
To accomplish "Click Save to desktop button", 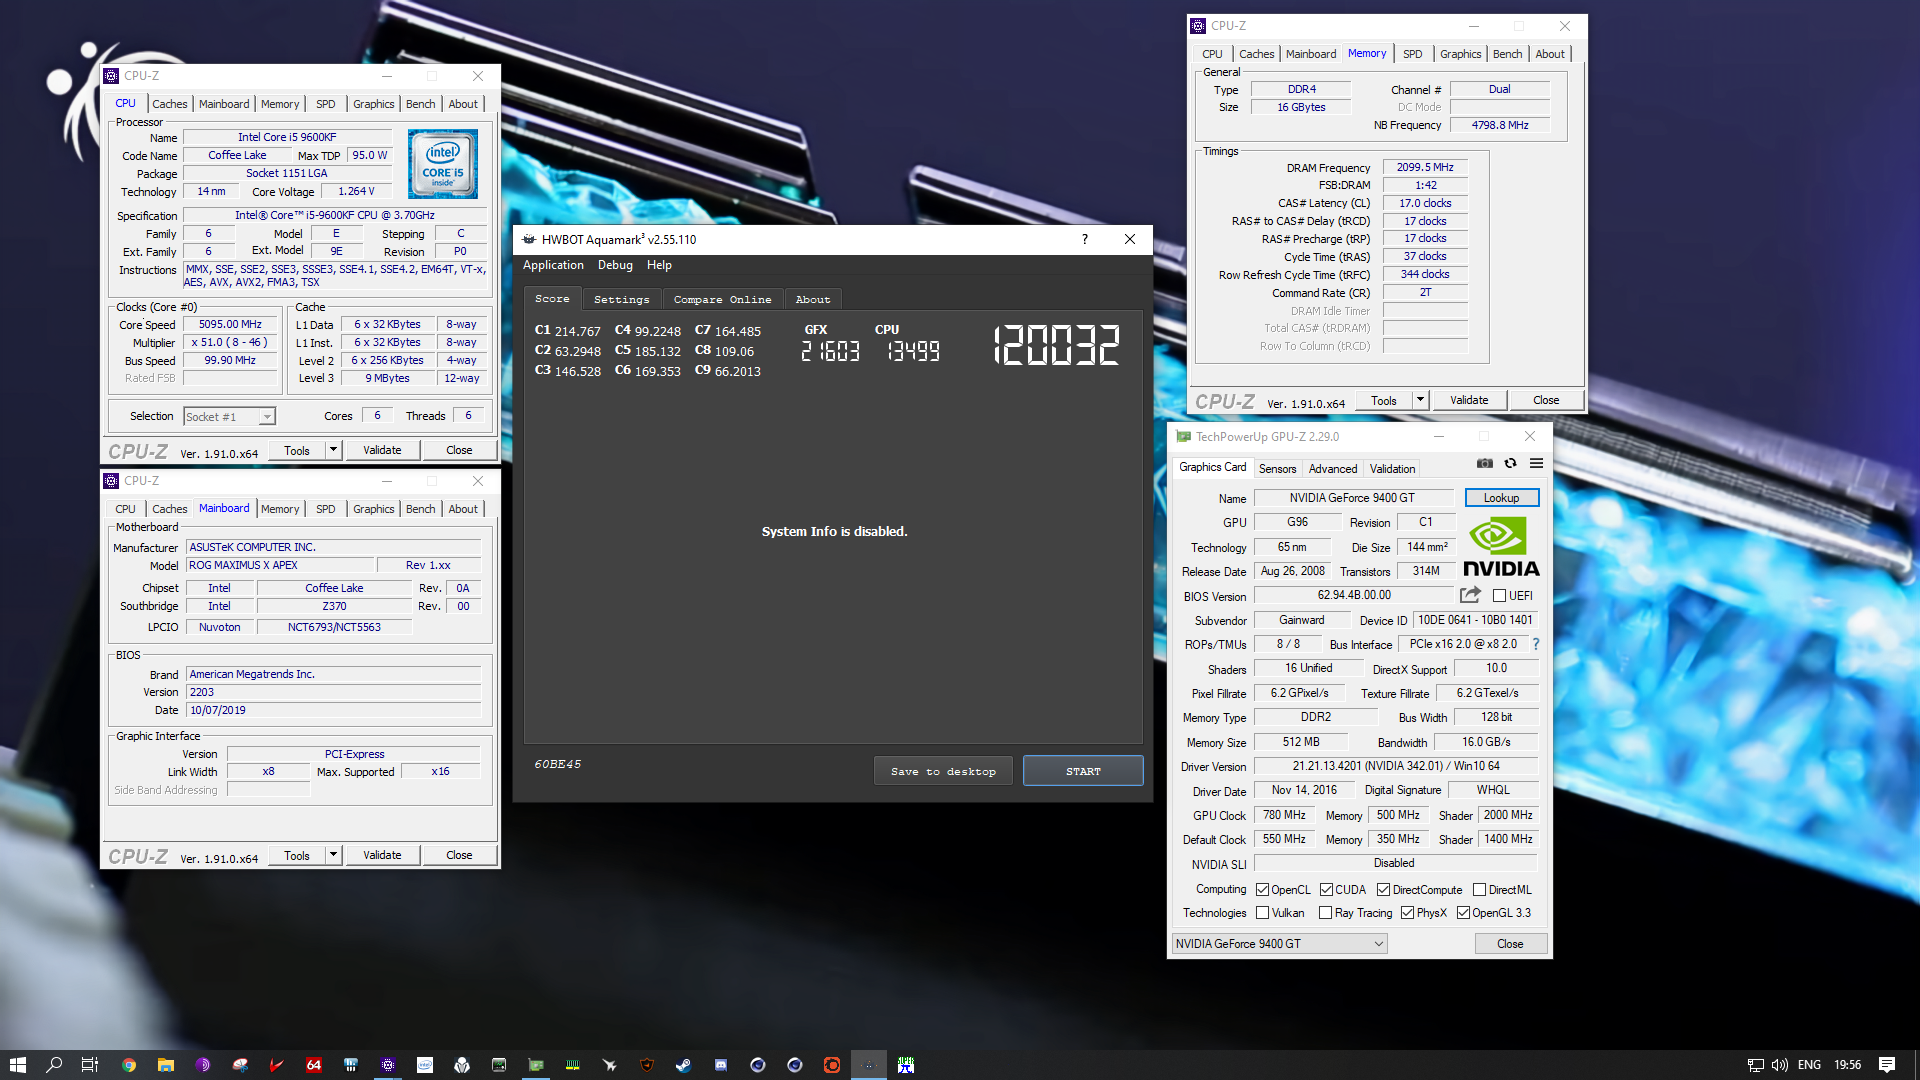I will [x=943, y=771].
